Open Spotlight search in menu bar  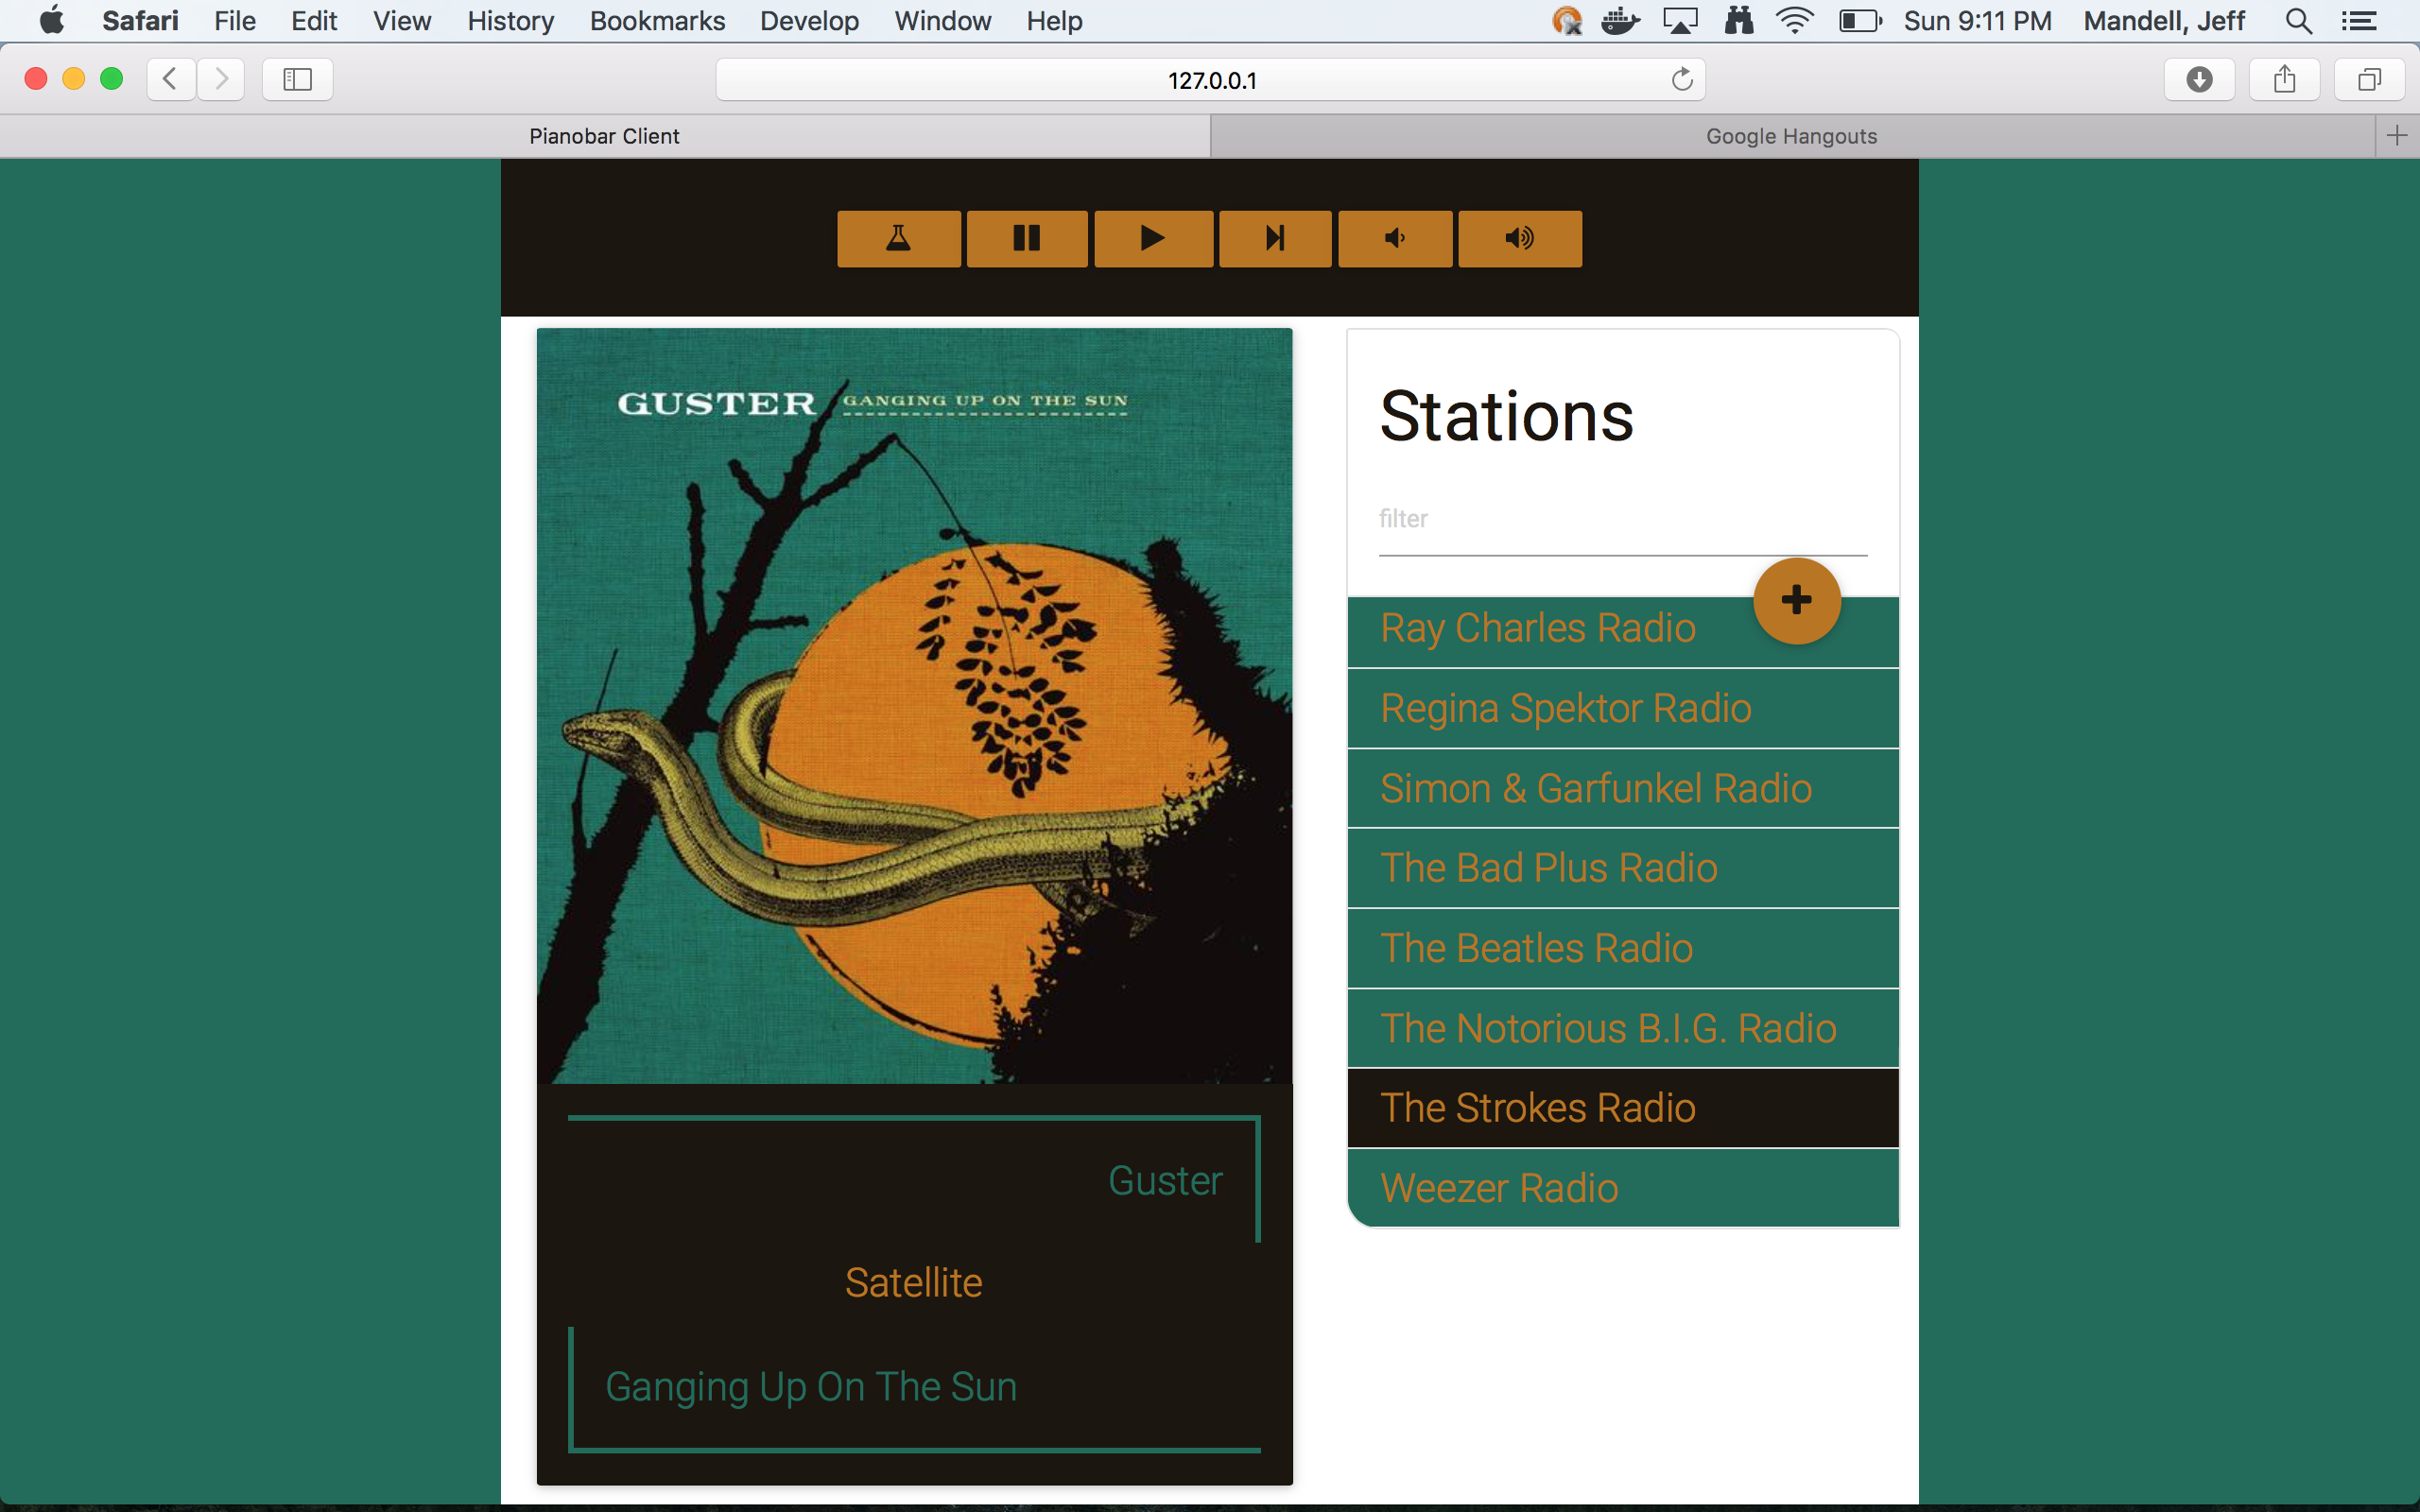pos(2299,21)
